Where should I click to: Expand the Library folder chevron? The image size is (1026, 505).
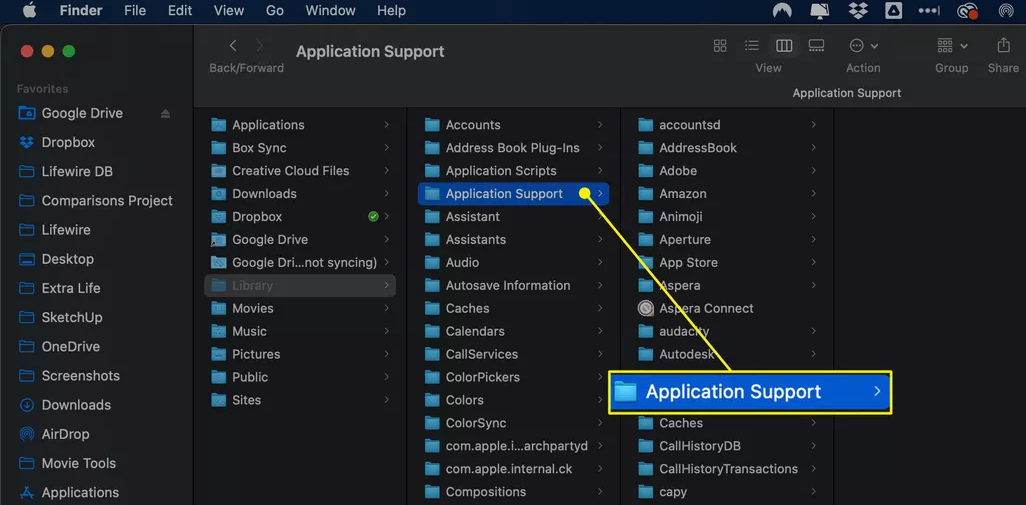coord(387,285)
